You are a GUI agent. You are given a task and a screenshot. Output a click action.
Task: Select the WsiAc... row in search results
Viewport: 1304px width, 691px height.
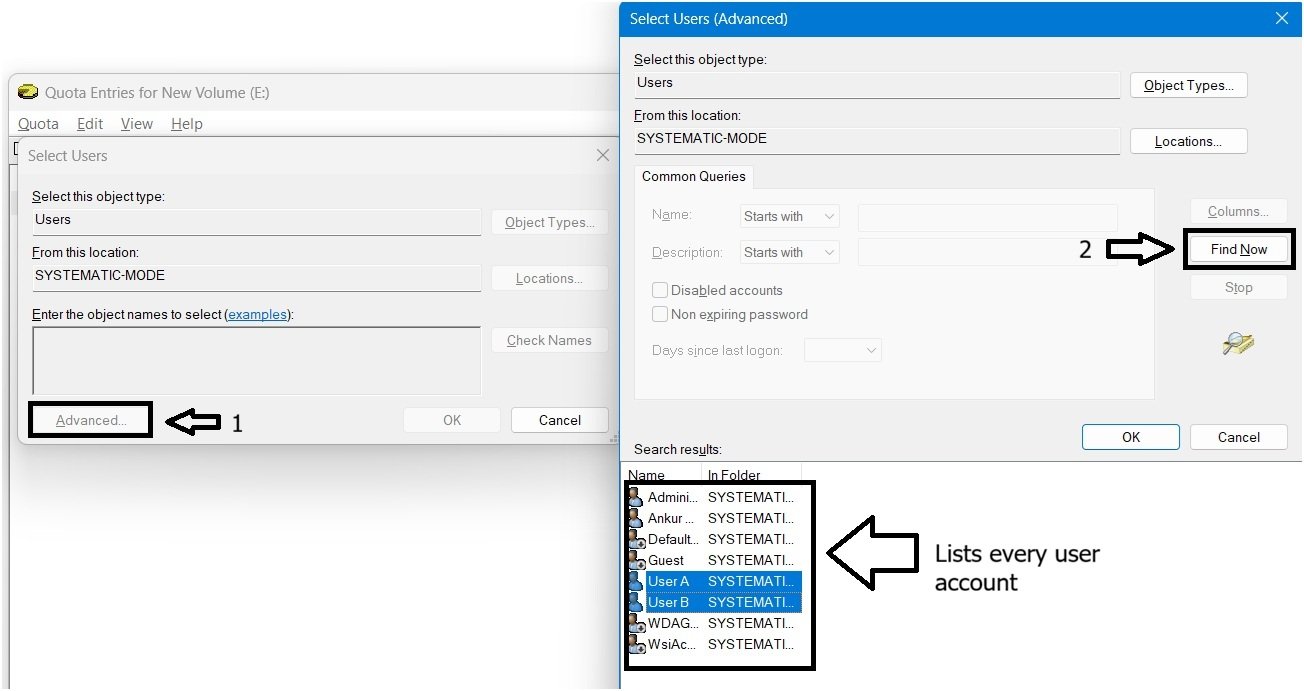point(714,644)
